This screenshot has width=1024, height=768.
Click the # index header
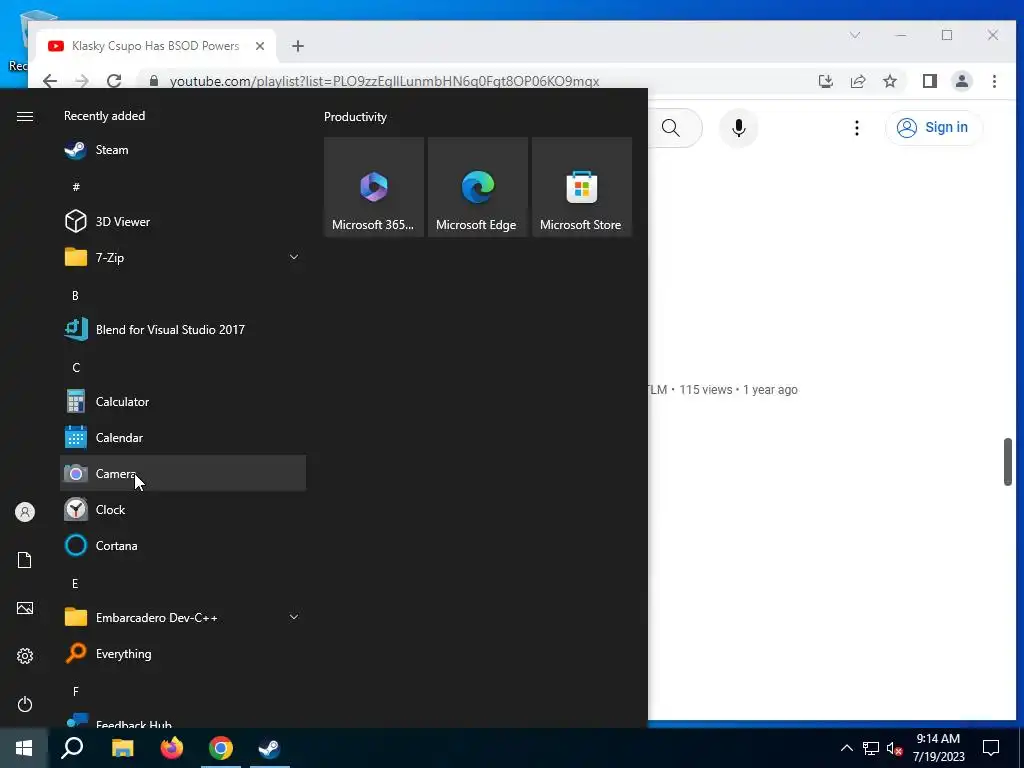click(x=76, y=187)
